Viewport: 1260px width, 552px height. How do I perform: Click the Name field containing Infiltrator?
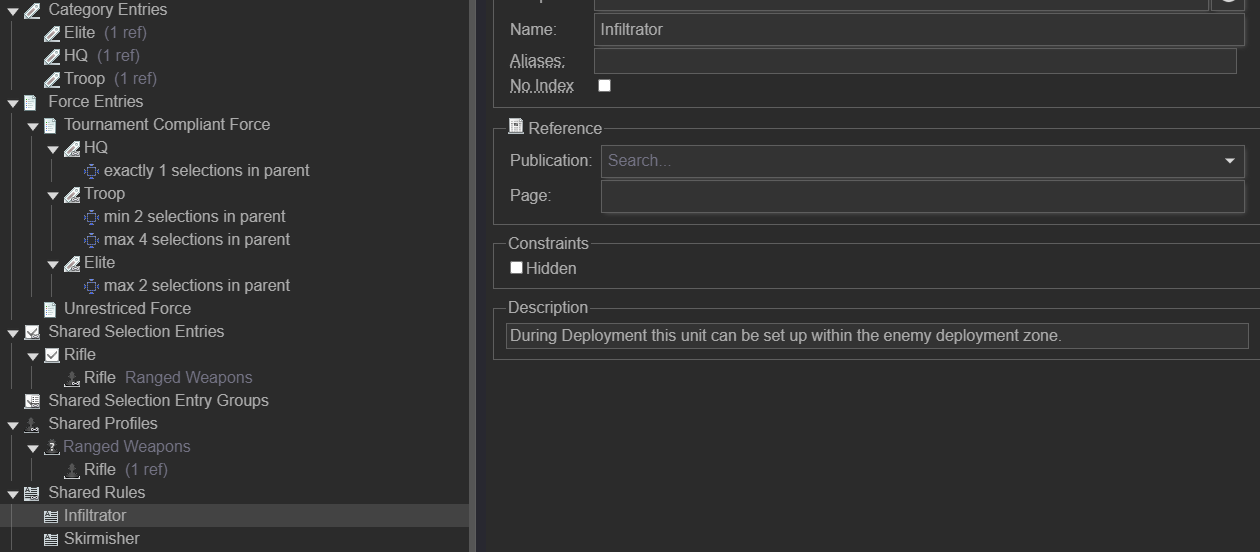click(919, 30)
